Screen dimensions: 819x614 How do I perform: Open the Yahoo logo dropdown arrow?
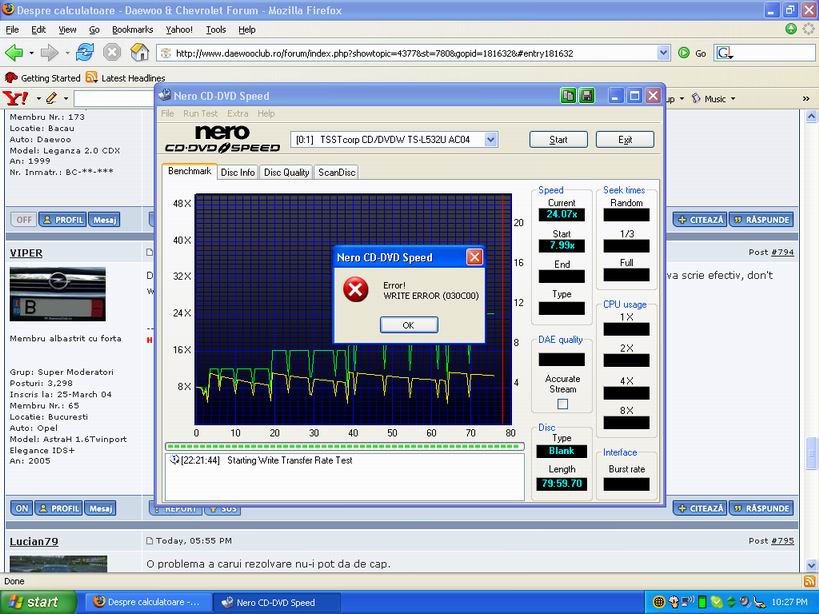point(38,98)
